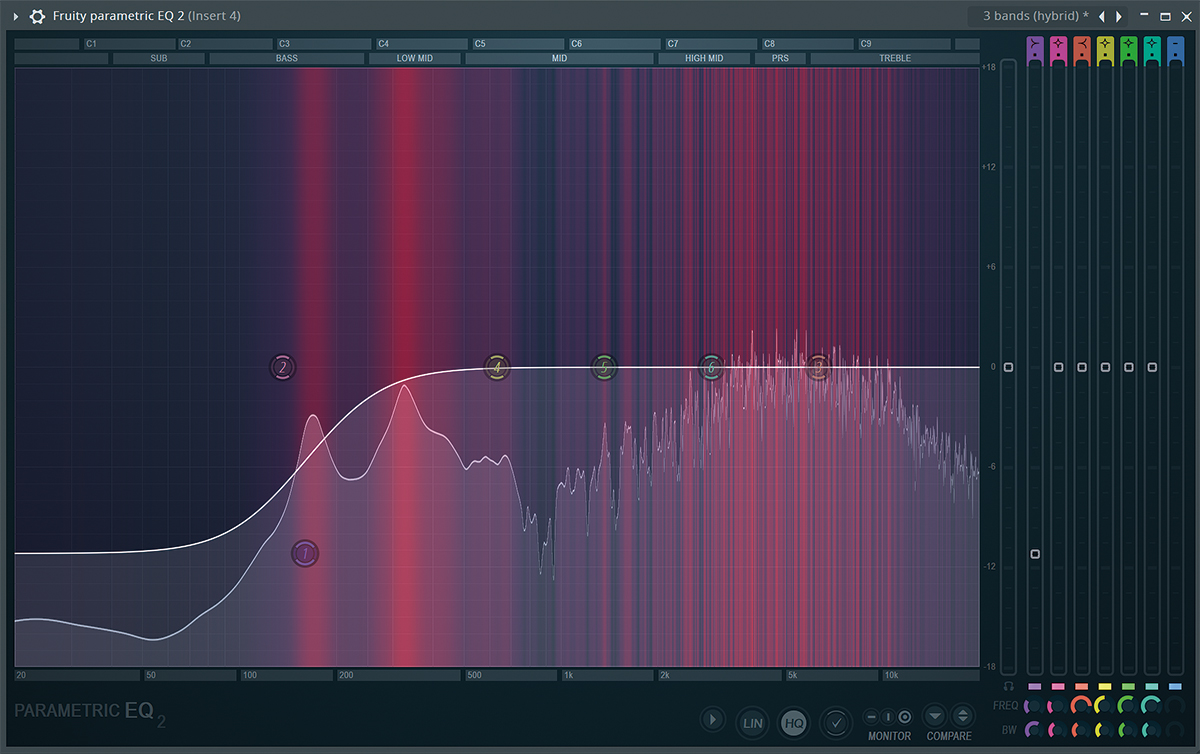This screenshot has width=1200, height=754.
Task: Click the orange band 3 FREQ knob
Action: pos(1082,706)
